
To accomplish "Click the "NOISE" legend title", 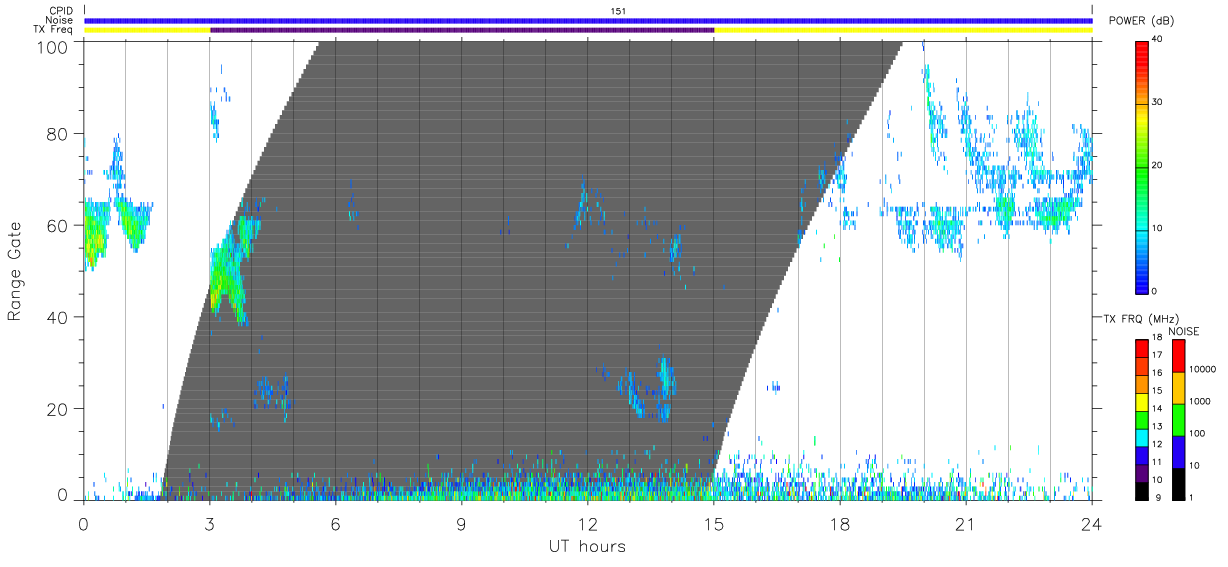I will click(x=1183, y=331).
